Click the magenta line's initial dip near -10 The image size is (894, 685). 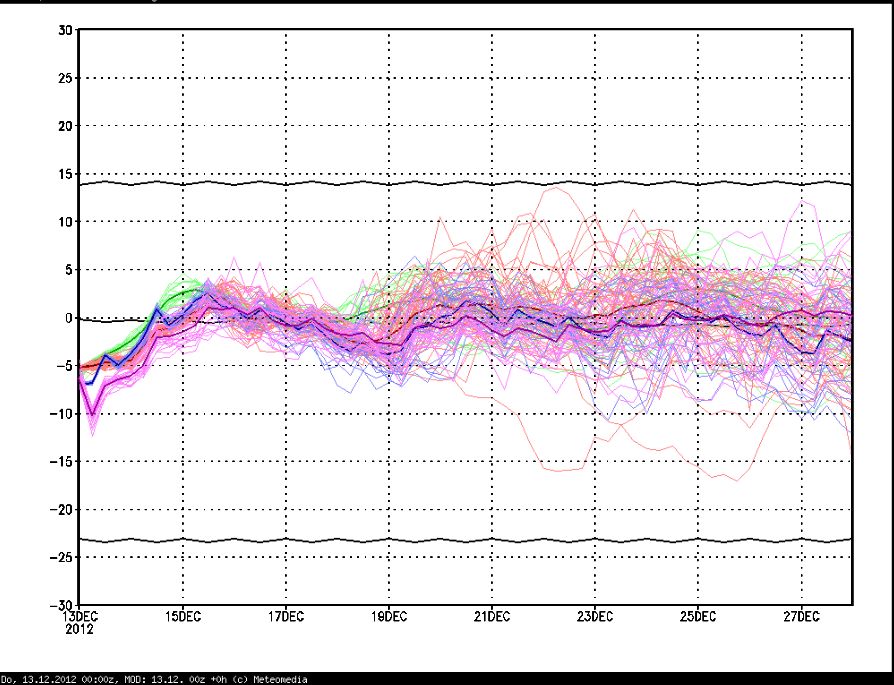92,413
